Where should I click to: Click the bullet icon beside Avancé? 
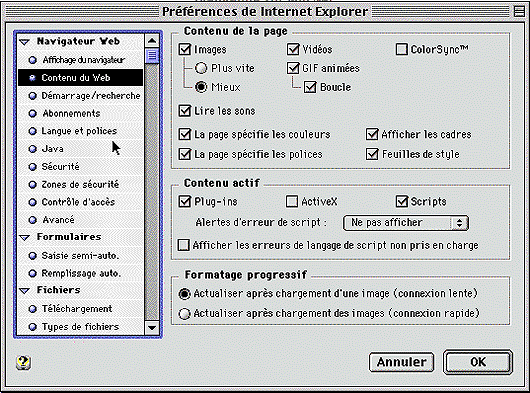(x=32, y=220)
